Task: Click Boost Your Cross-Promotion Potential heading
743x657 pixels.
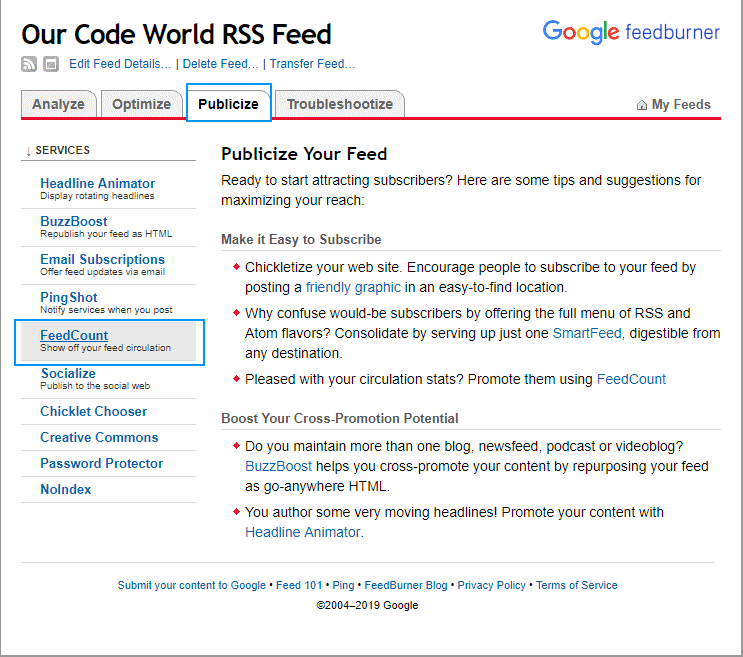Action: pos(339,418)
